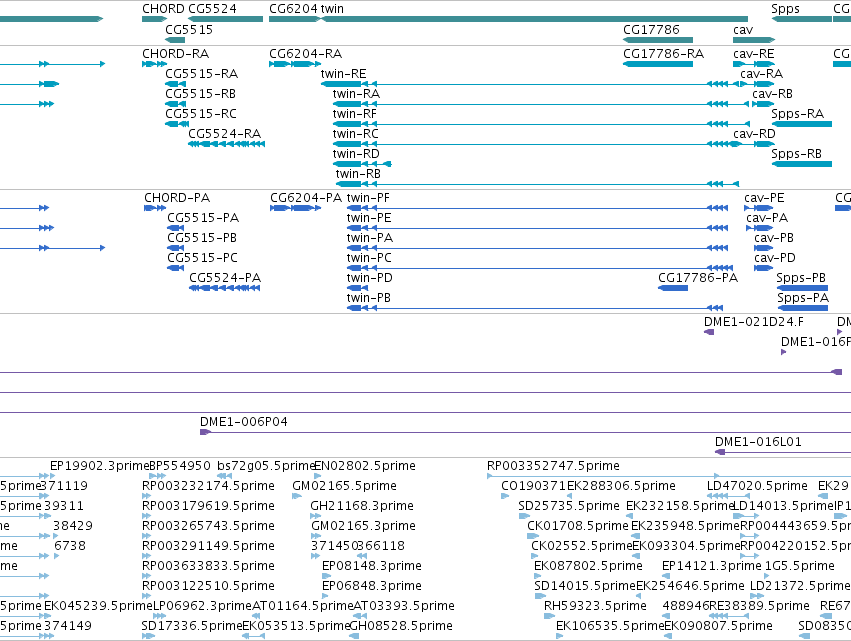This screenshot has height=641, width=851.
Task: Click the EK087802.5prime EST label
Action: [x=588, y=566]
